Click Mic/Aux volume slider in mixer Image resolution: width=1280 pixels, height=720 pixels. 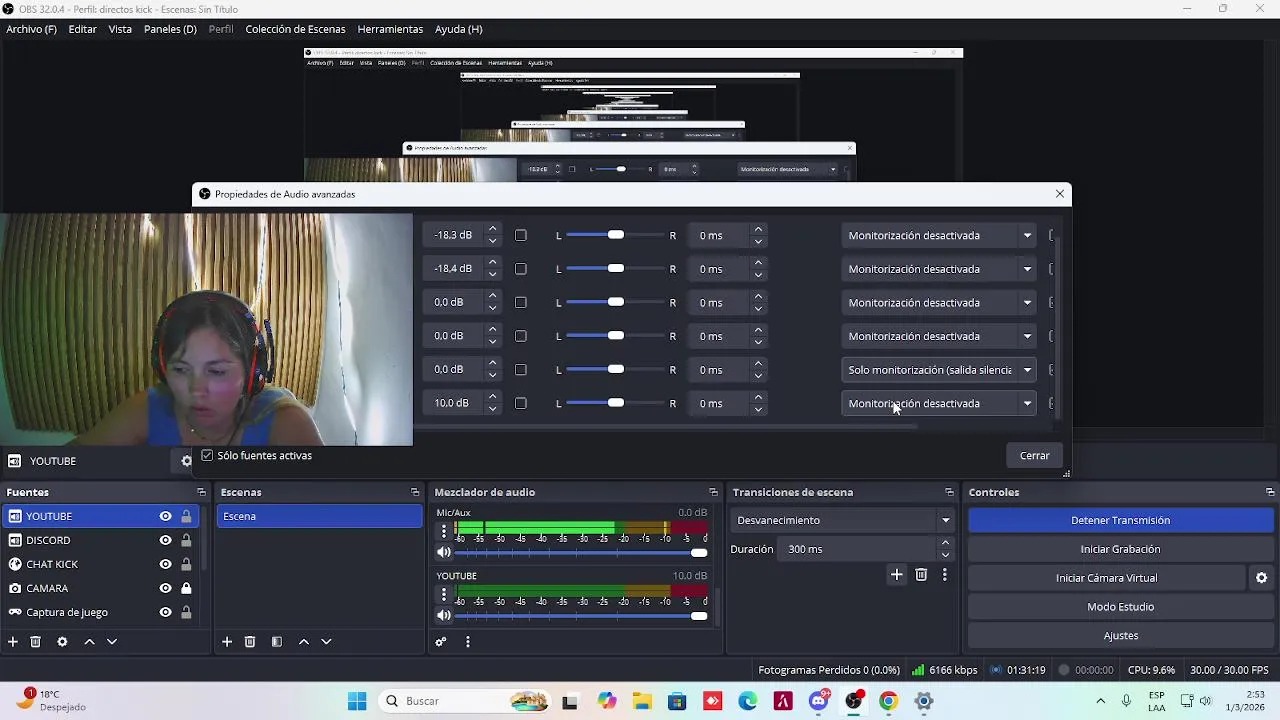(x=581, y=552)
